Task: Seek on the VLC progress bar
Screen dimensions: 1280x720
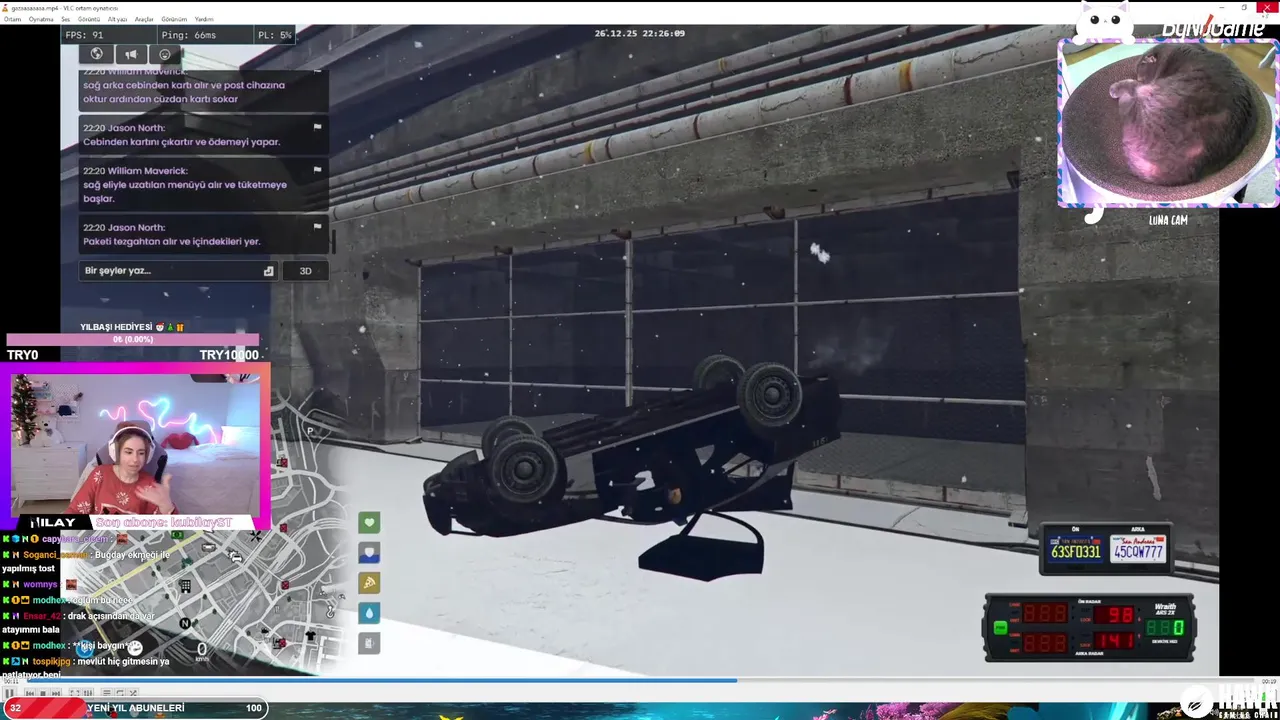Action: coord(640,681)
